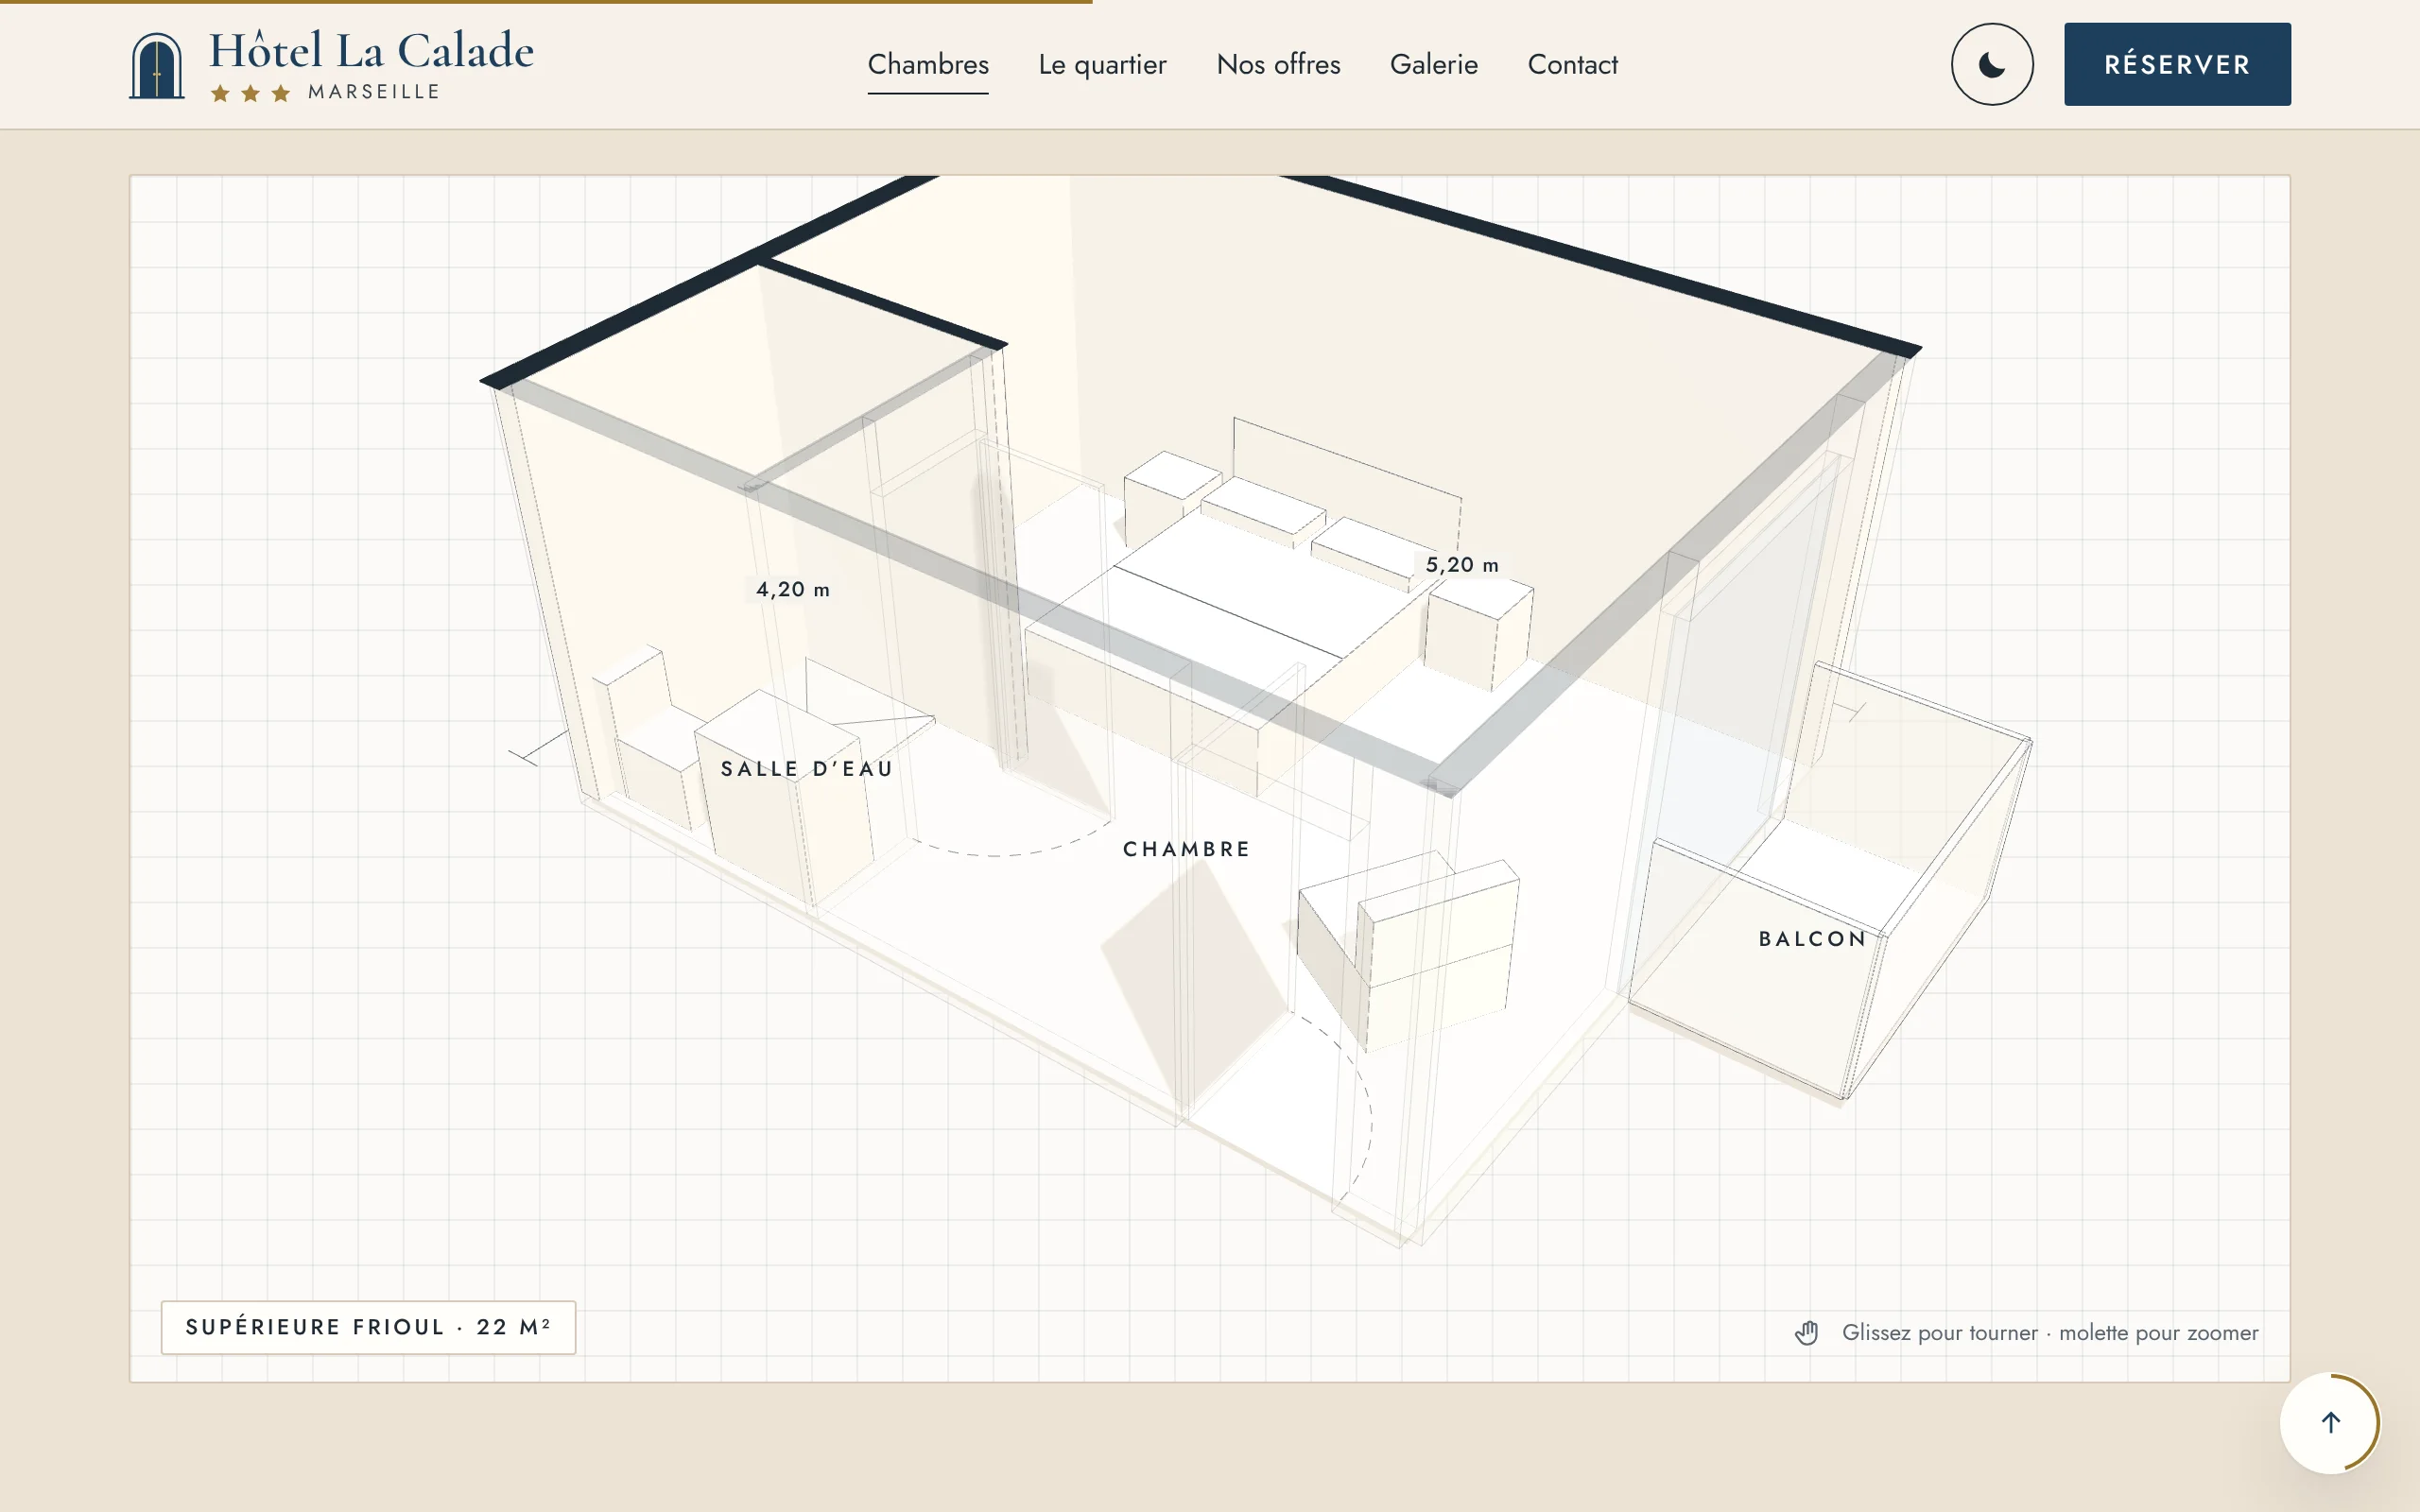Viewport: 2420px width, 1512px height.
Task: Open the Nos offres section
Action: [1278, 64]
